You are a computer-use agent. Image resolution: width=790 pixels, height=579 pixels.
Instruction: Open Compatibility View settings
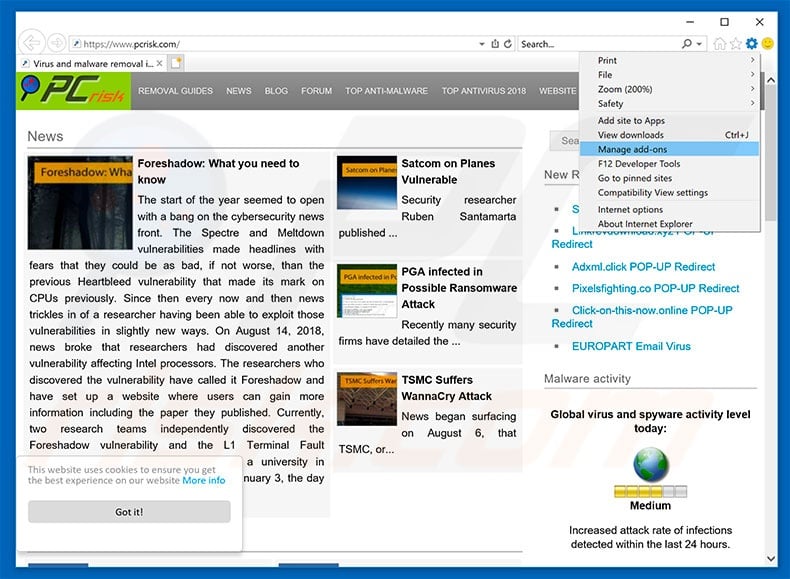tap(670, 192)
